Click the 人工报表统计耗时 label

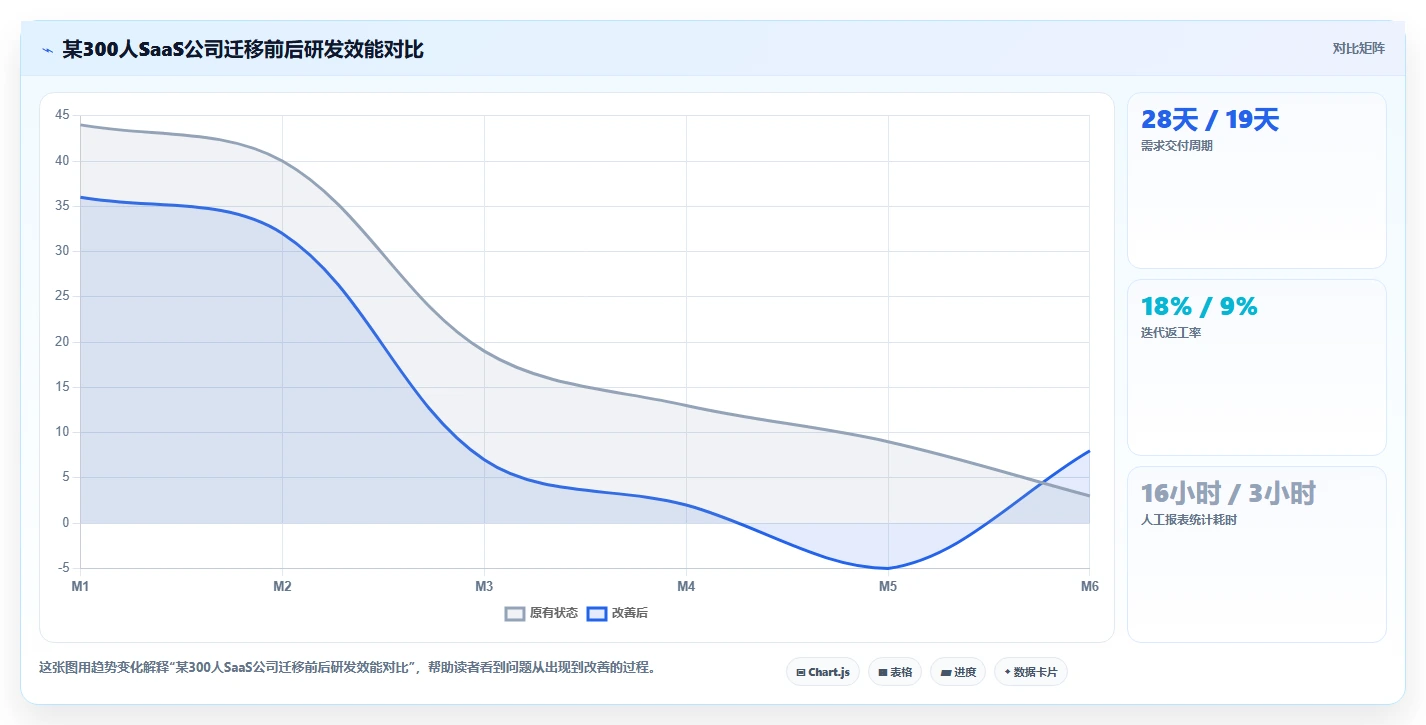click(1189, 520)
